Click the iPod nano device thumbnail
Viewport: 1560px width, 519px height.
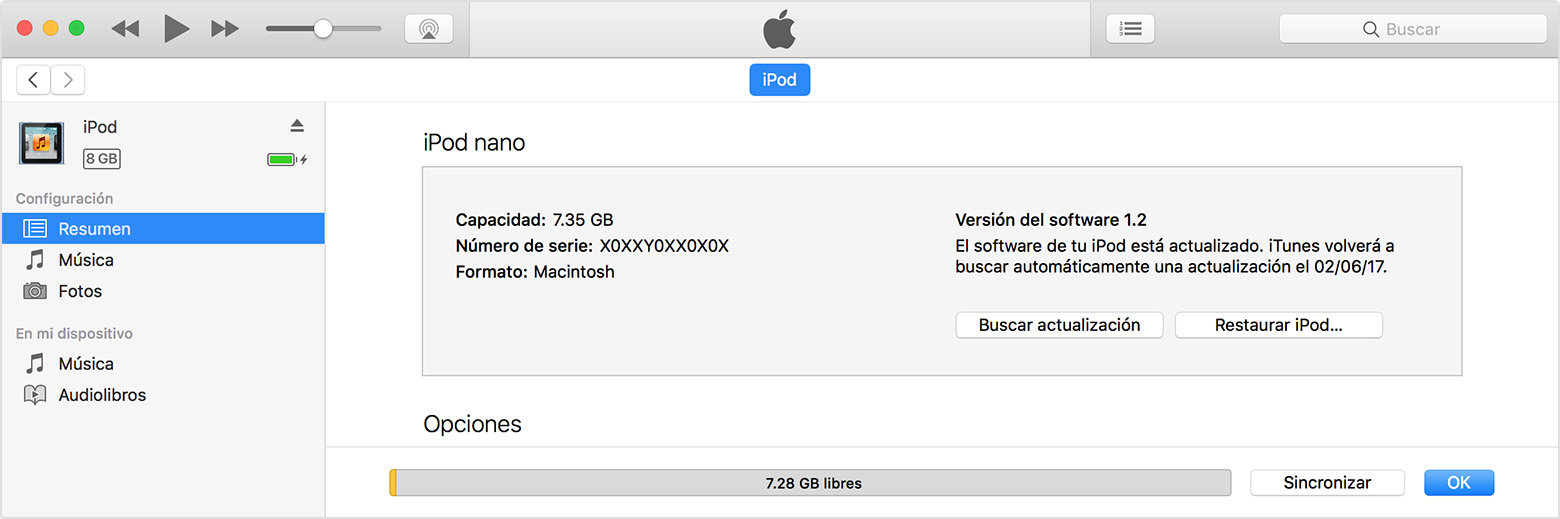point(42,143)
